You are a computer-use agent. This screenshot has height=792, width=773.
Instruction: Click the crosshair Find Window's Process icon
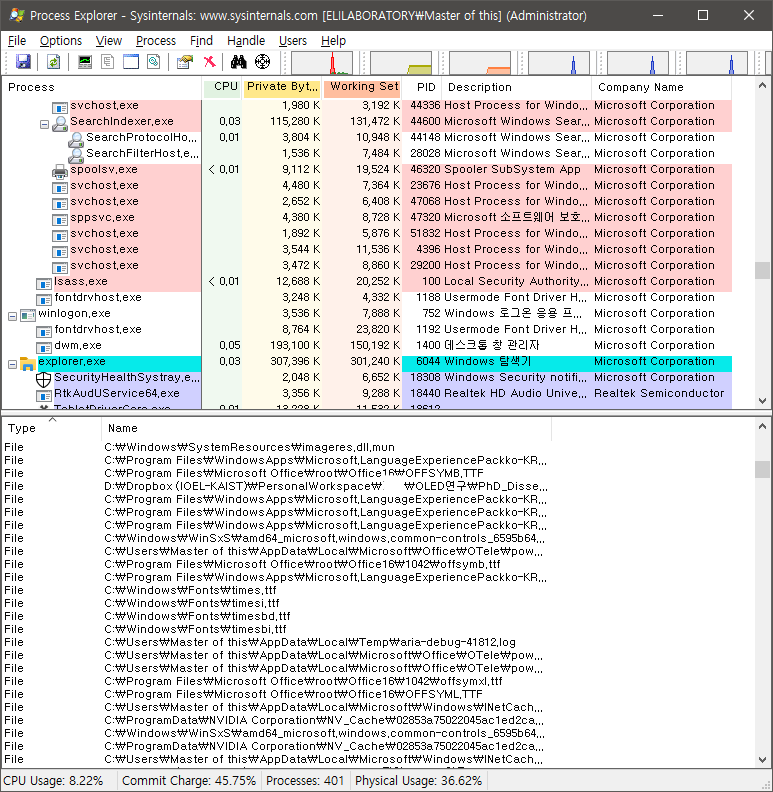click(x=262, y=62)
